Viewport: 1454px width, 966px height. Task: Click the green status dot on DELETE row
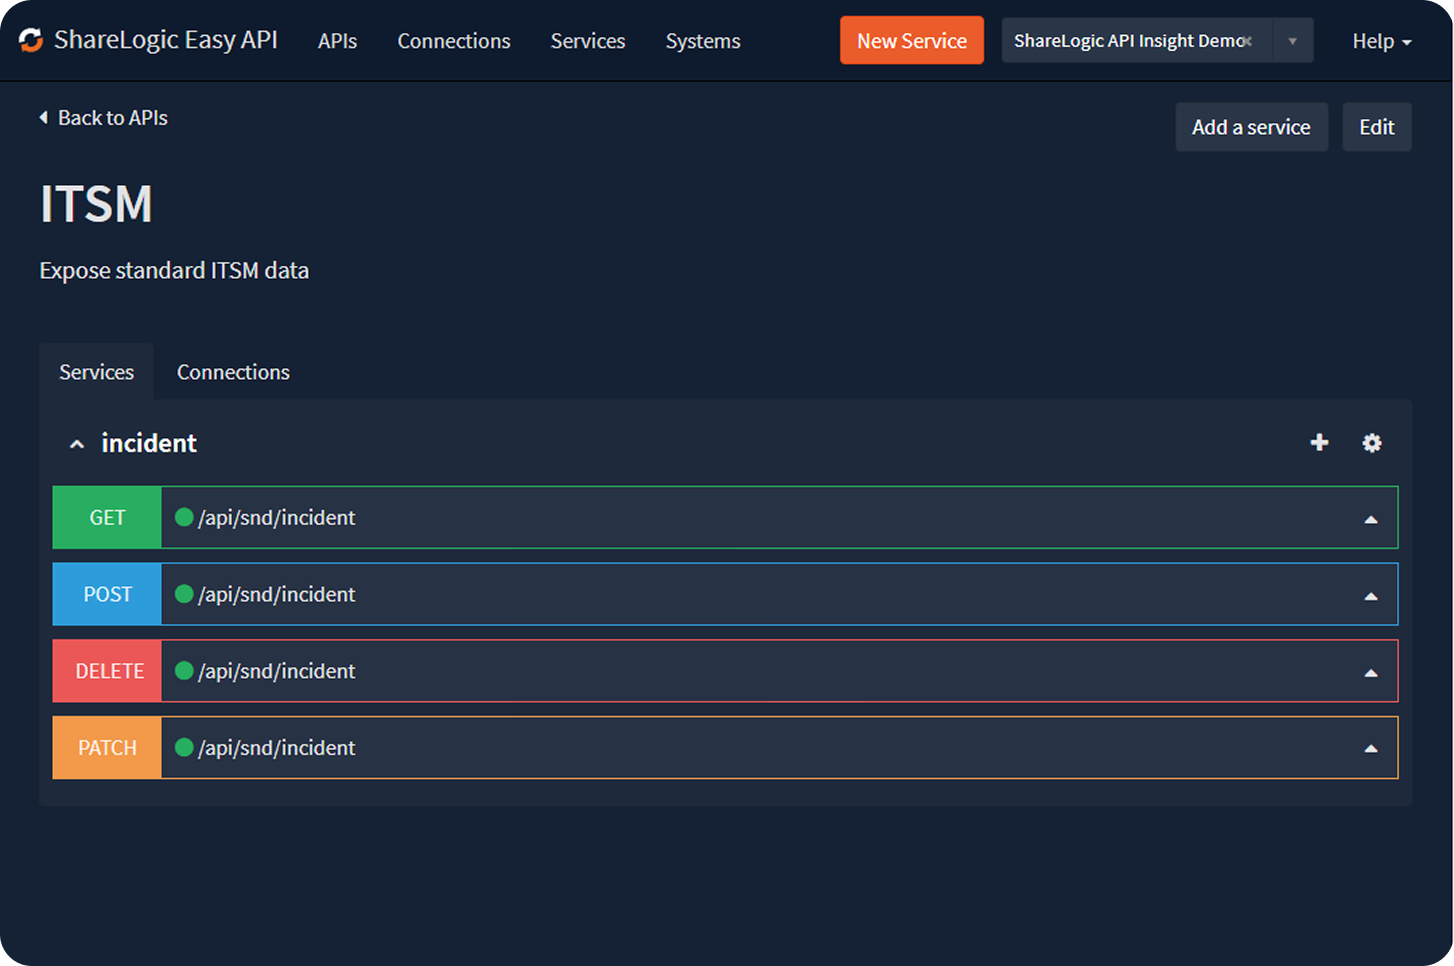[184, 670]
